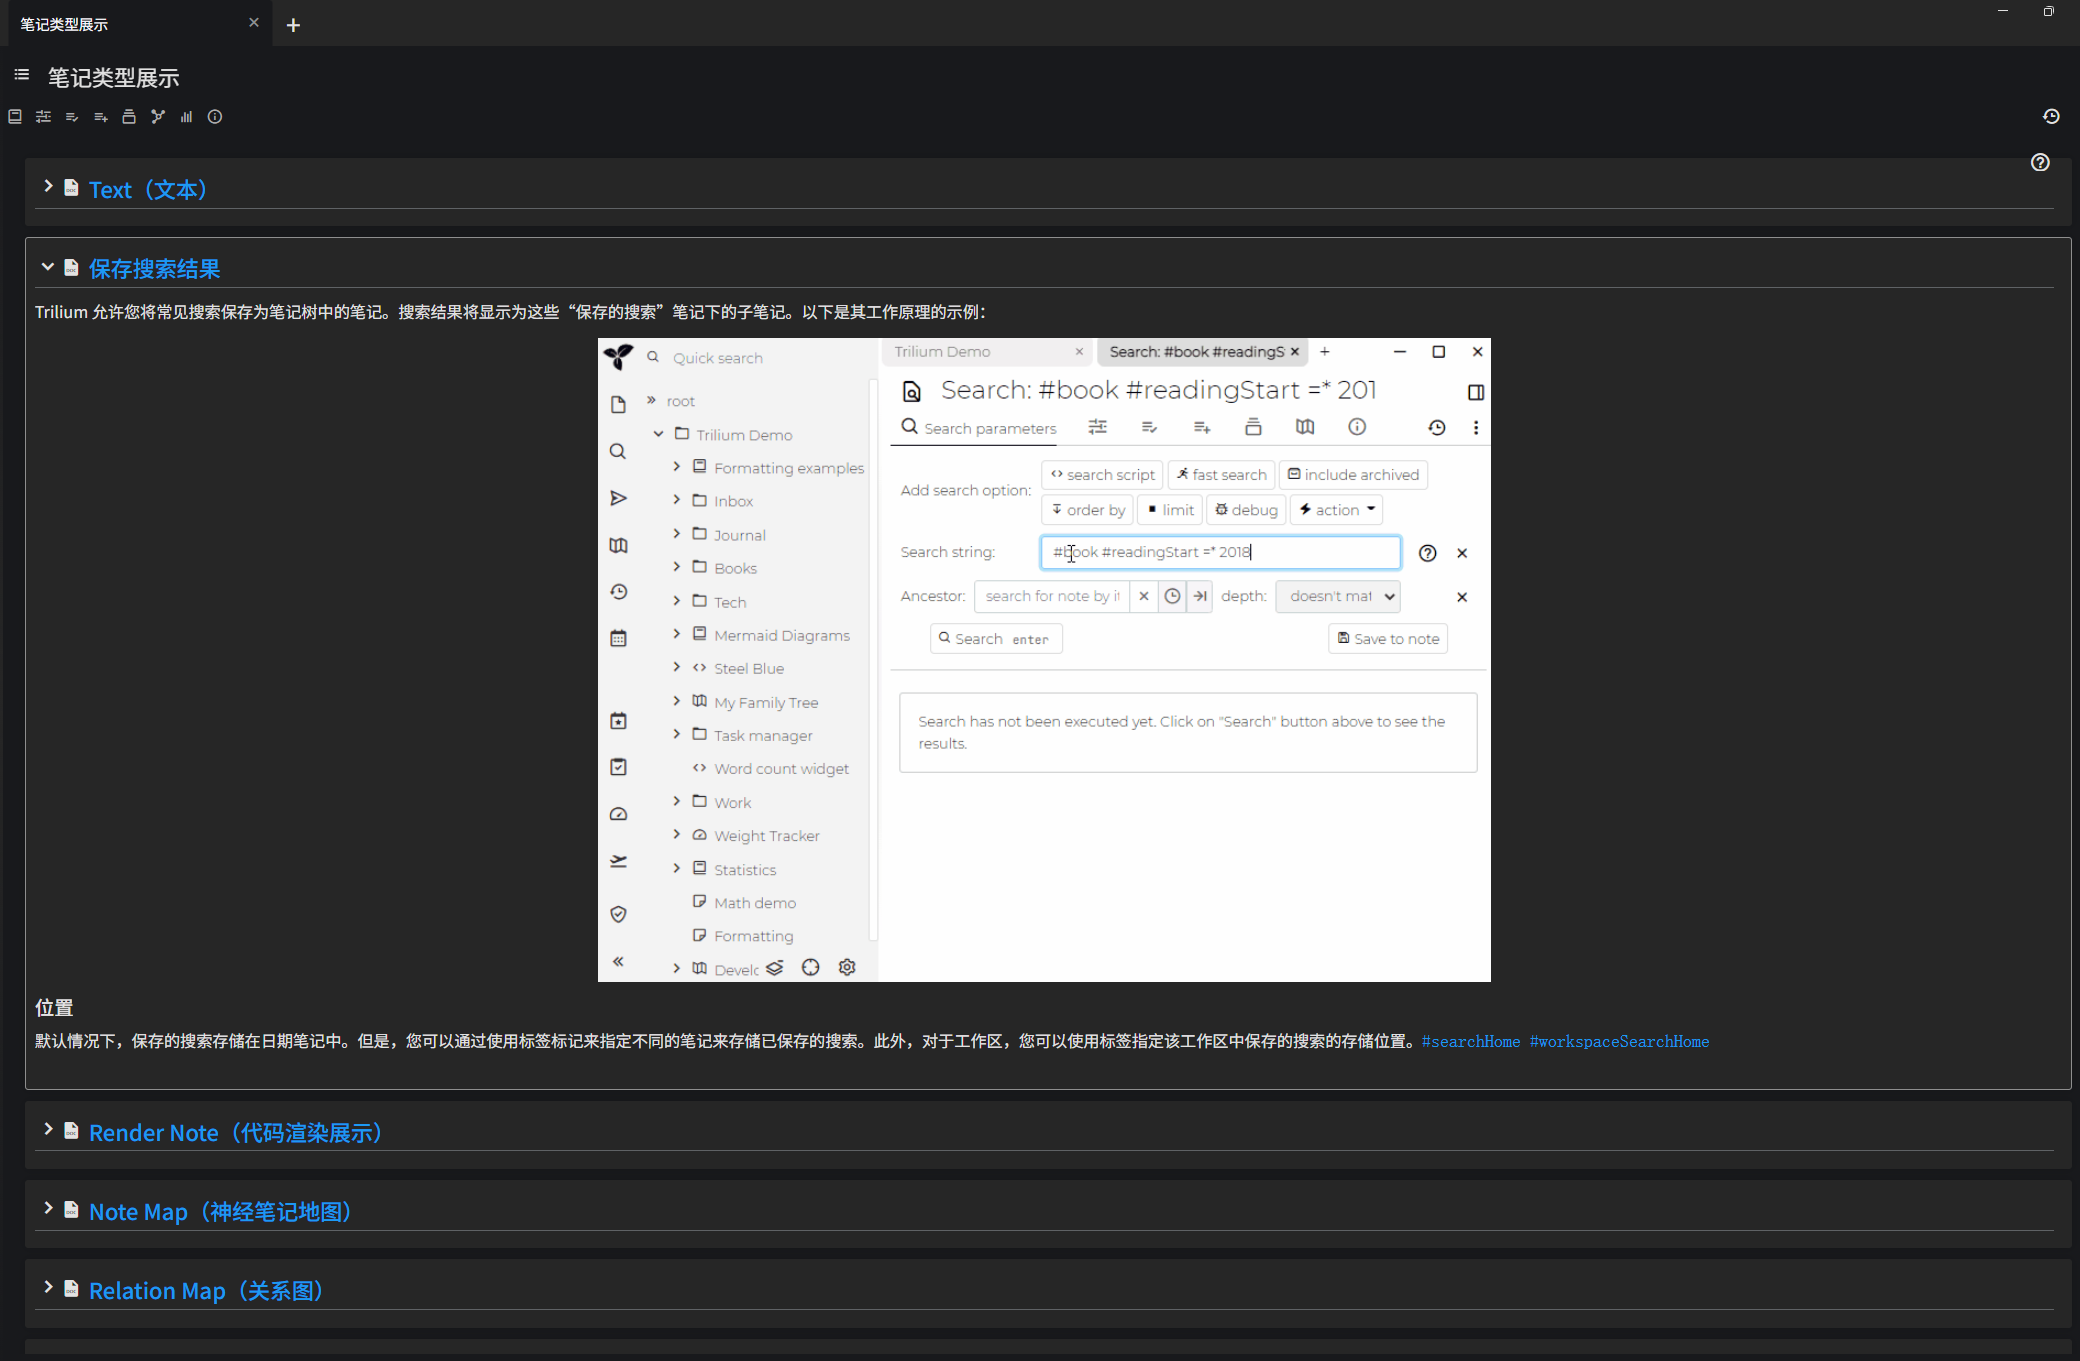
Task: Follow the #searchHome label link
Action: (1470, 1042)
